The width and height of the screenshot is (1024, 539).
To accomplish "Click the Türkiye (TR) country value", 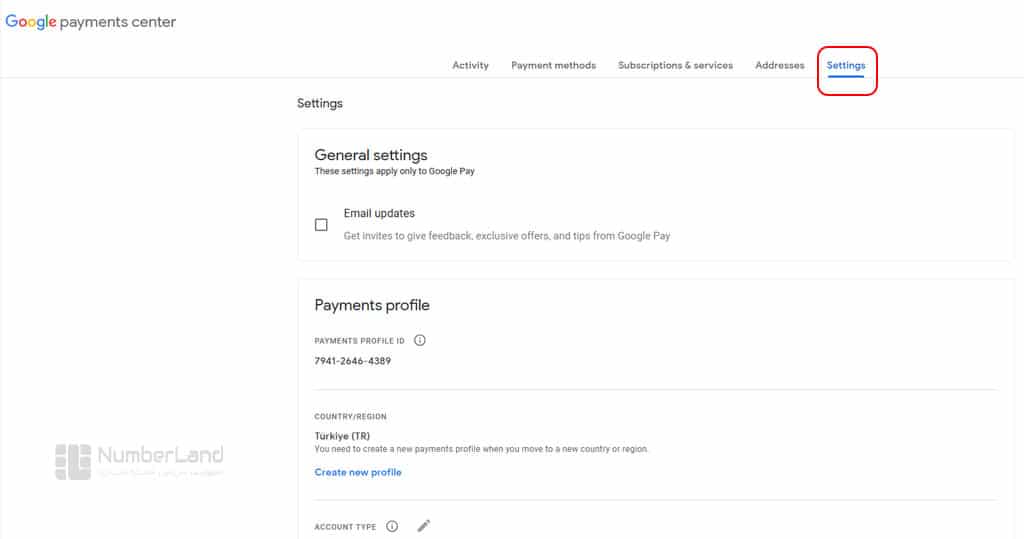I will (342, 436).
